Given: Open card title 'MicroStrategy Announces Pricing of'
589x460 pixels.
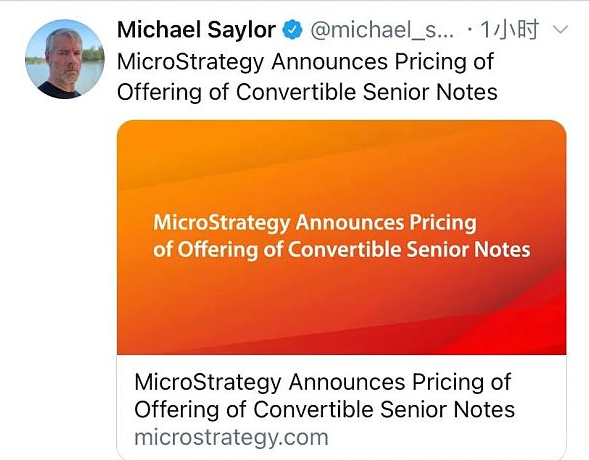Looking at the screenshot, I should 322,382.
